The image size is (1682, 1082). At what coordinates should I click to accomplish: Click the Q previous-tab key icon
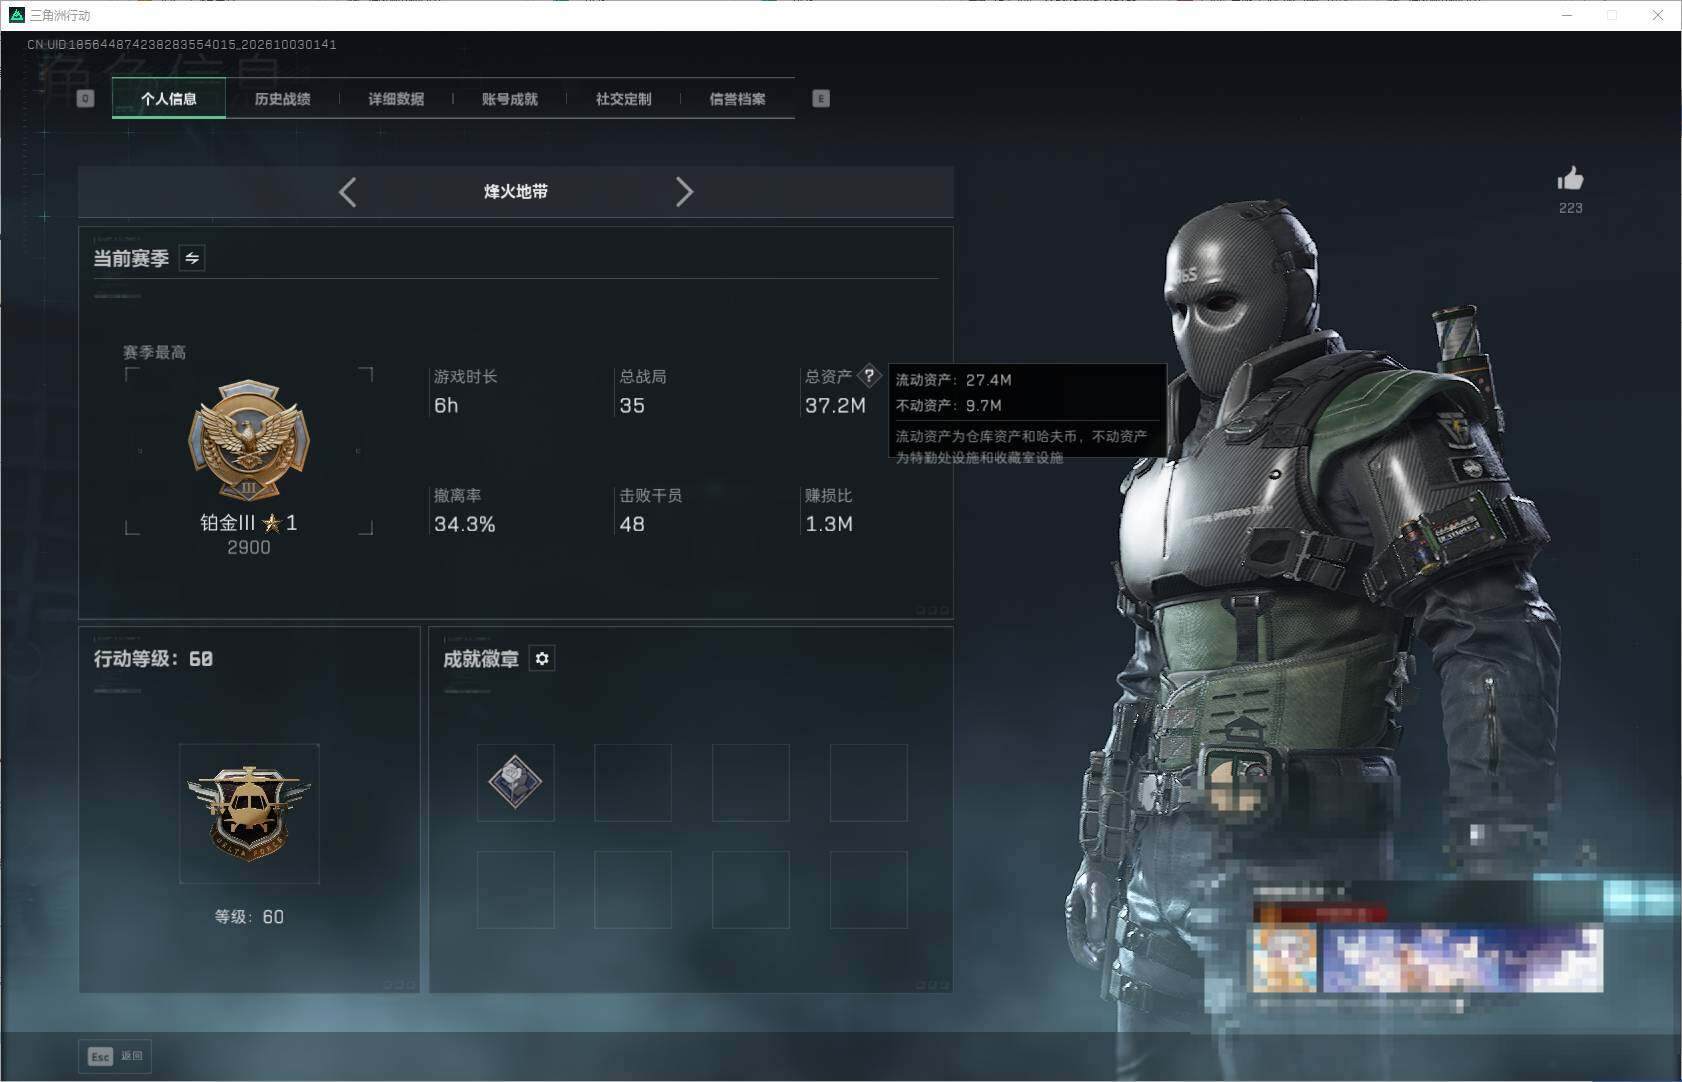point(85,98)
